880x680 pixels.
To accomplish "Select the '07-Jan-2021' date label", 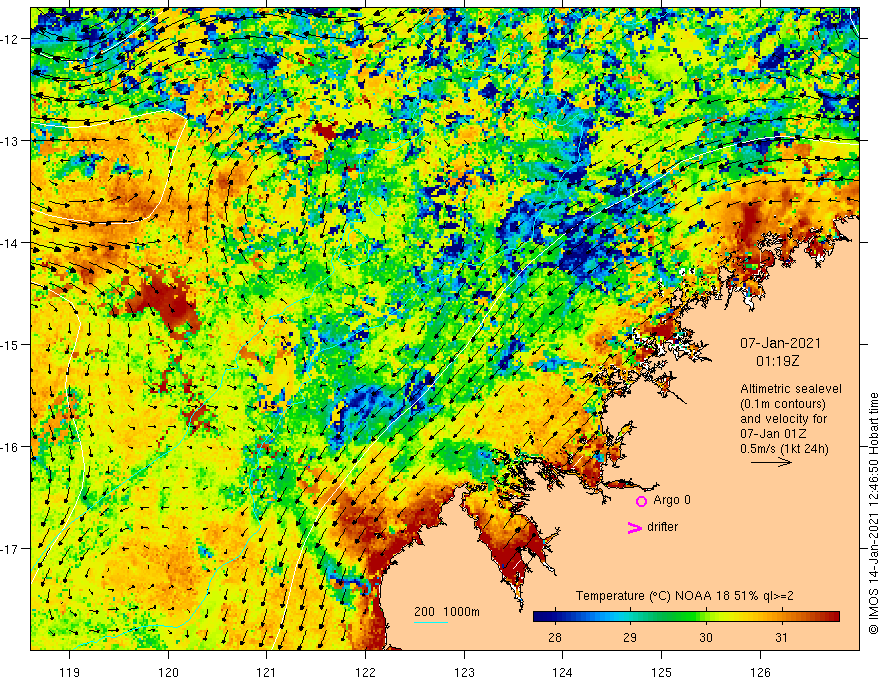I will [x=780, y=343].
